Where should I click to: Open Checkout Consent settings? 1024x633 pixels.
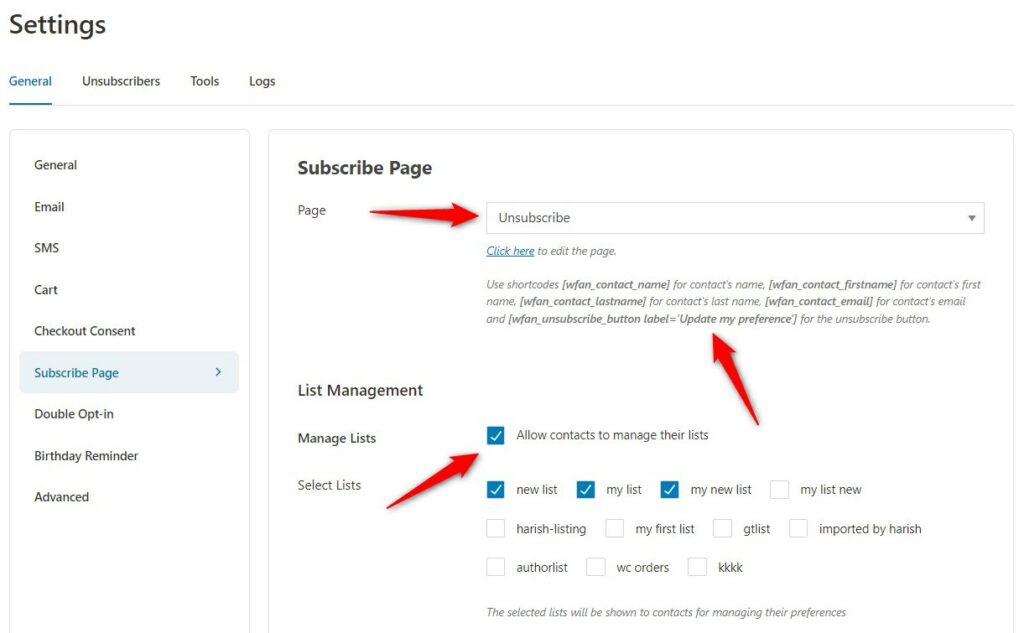click(x=85, y=331)
